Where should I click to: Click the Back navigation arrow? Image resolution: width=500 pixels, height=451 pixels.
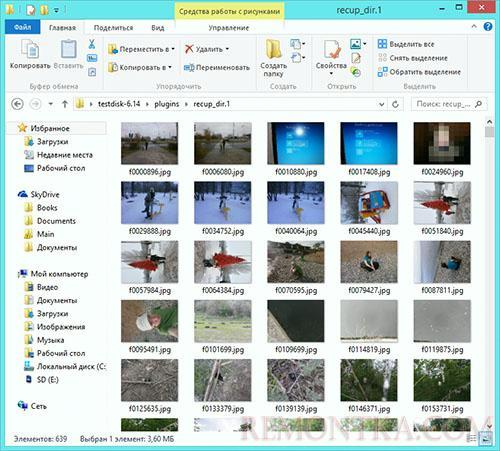[17, 104]
